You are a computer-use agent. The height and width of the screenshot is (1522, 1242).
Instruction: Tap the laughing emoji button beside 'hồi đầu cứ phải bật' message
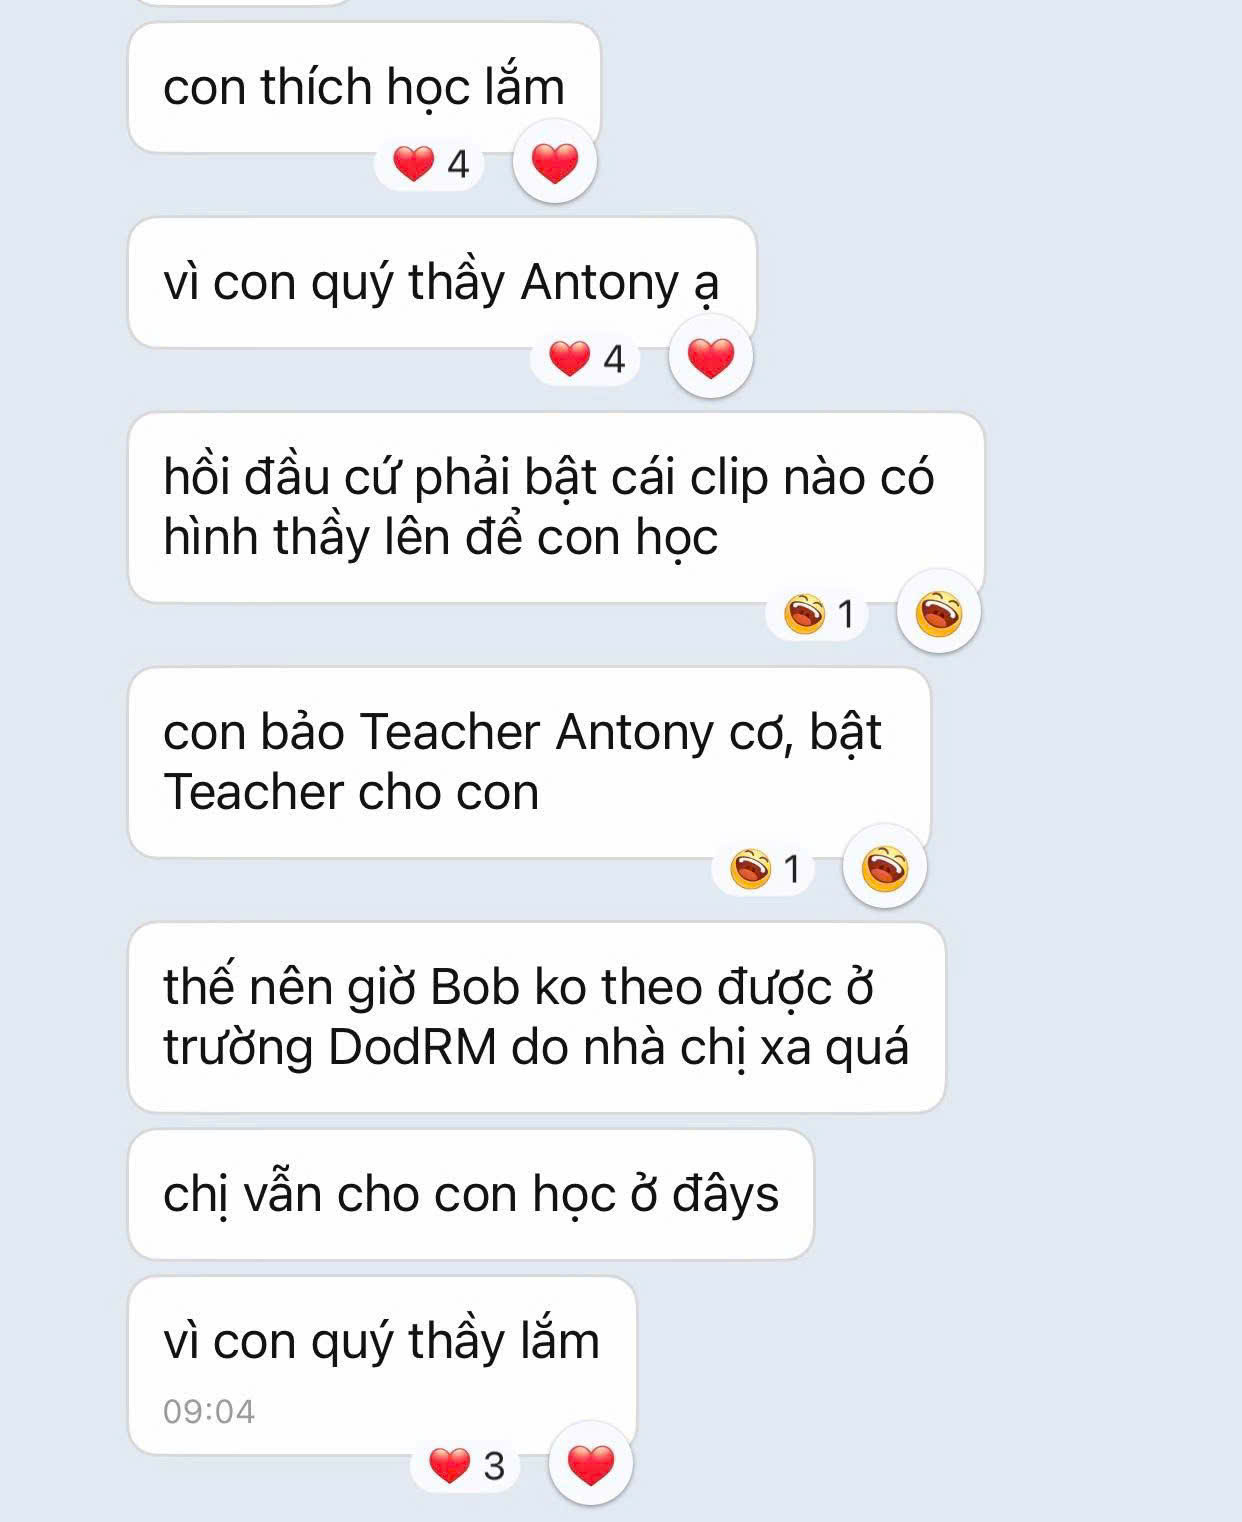[x=939, y=612]
